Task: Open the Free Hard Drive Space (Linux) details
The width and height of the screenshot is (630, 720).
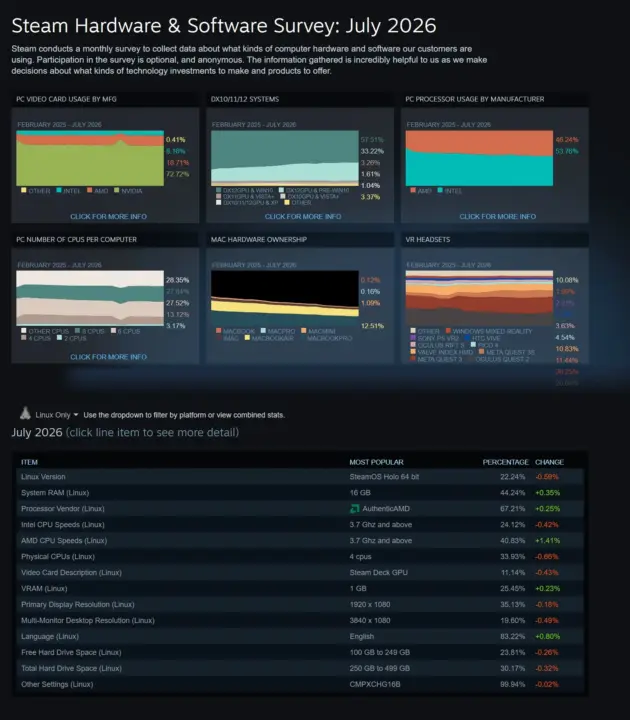Action: [x=300, y=652]
